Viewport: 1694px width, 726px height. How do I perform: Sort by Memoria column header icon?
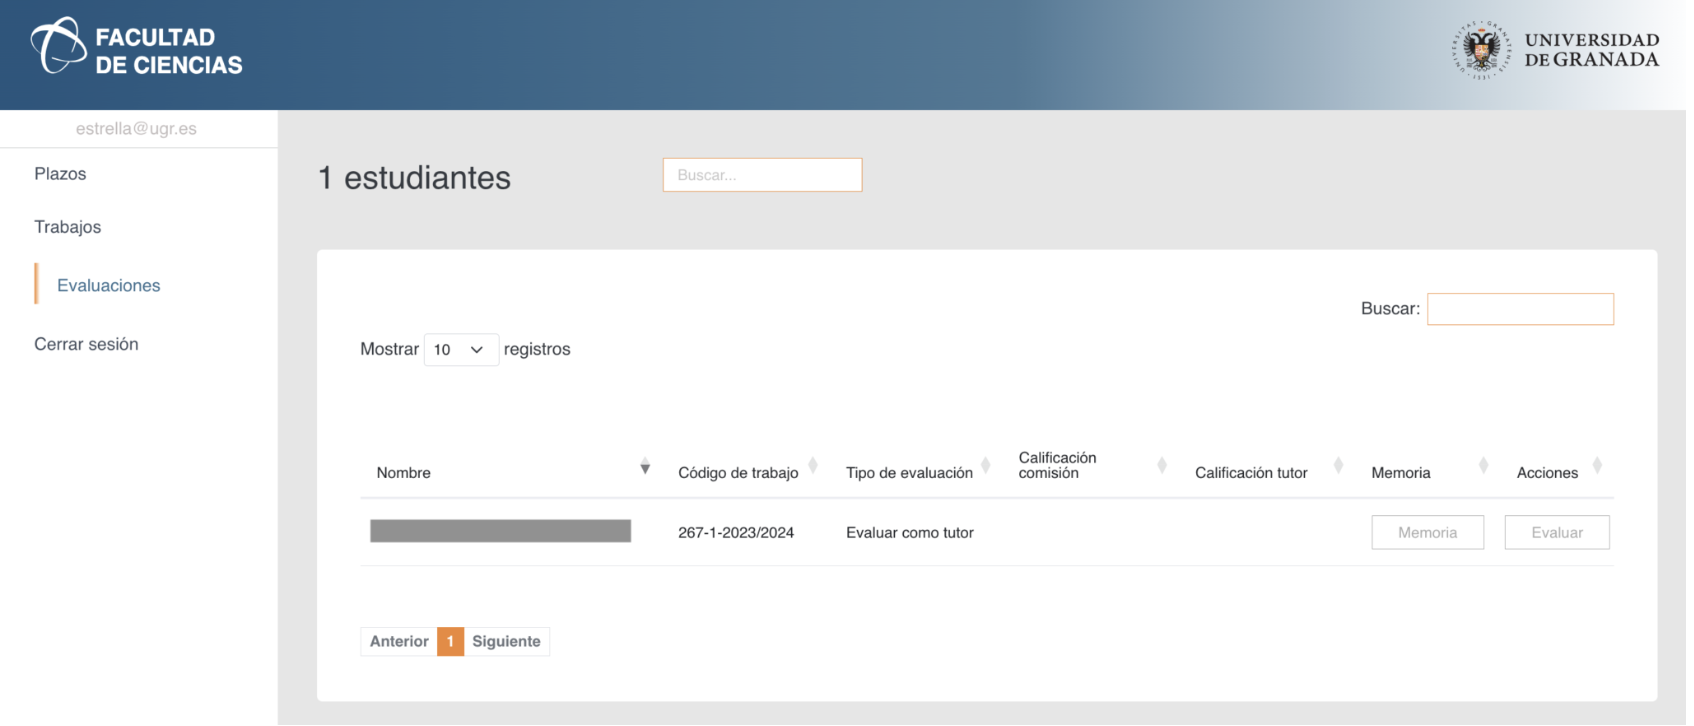coord(1483,466)
